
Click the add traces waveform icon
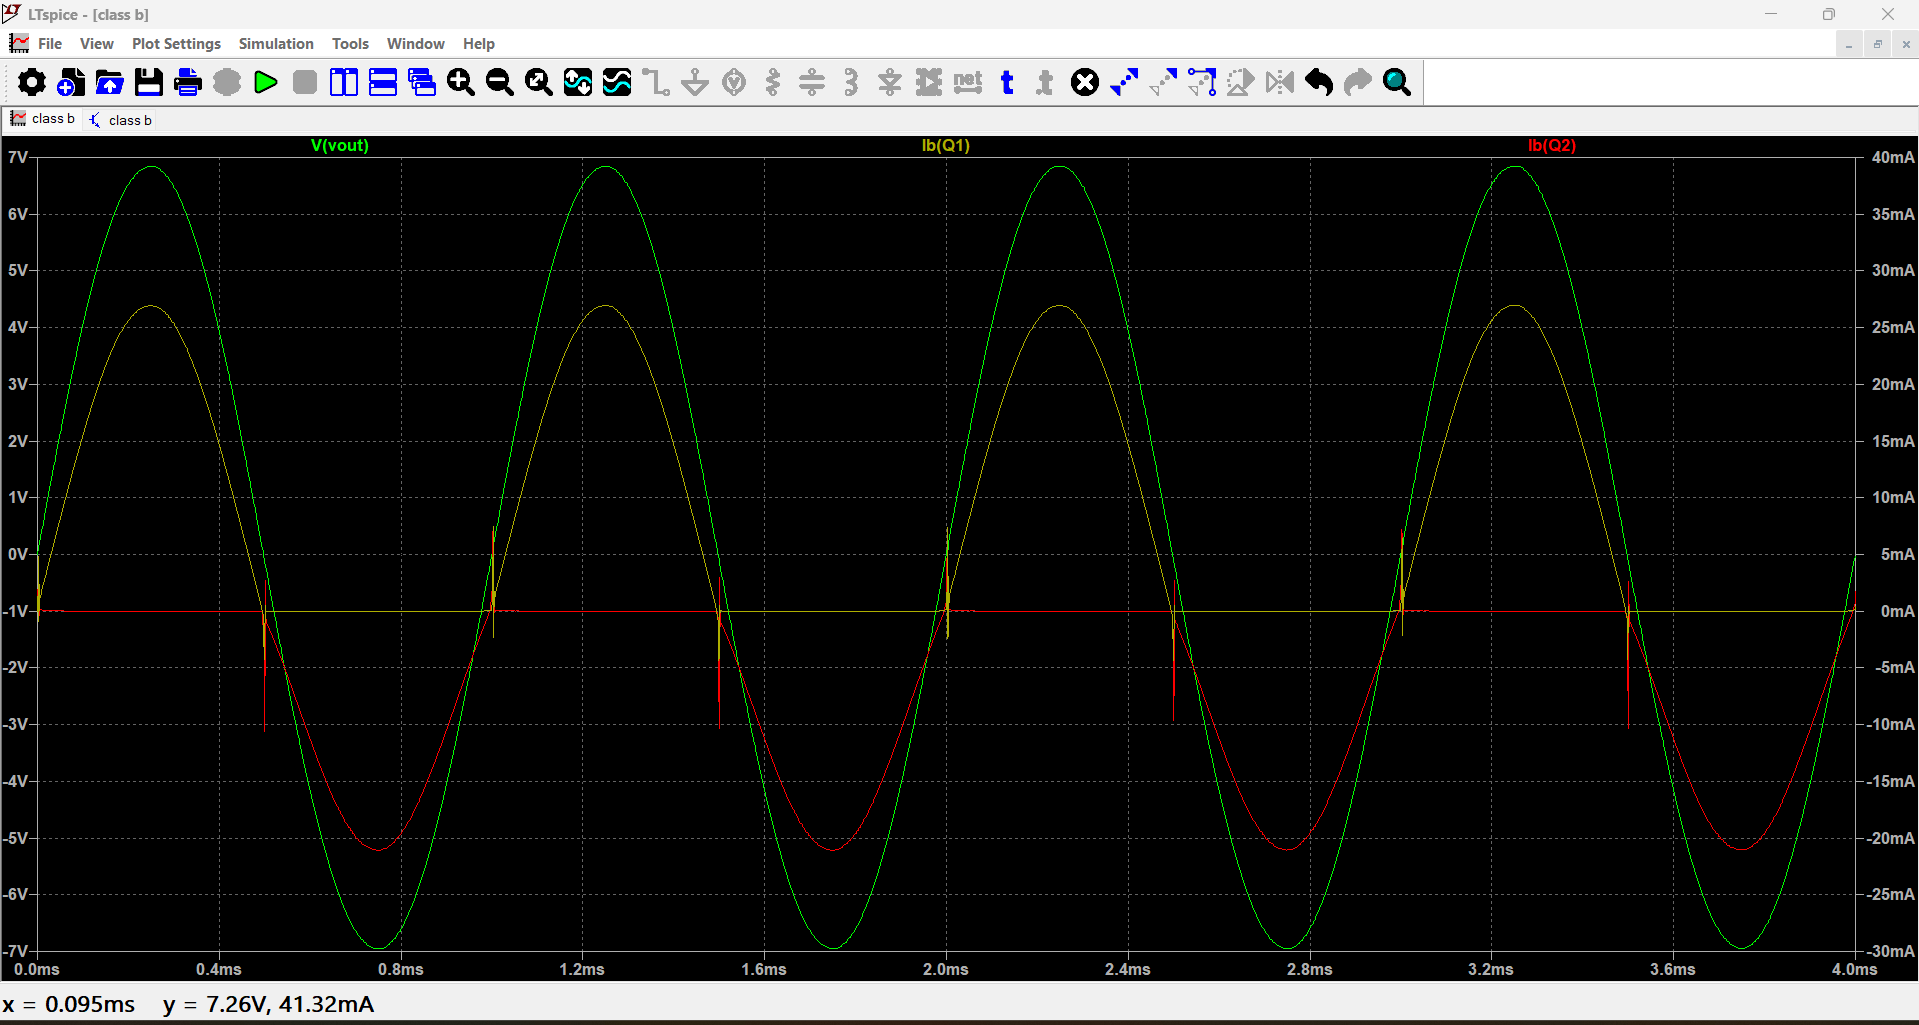click(x=617, y=82)
